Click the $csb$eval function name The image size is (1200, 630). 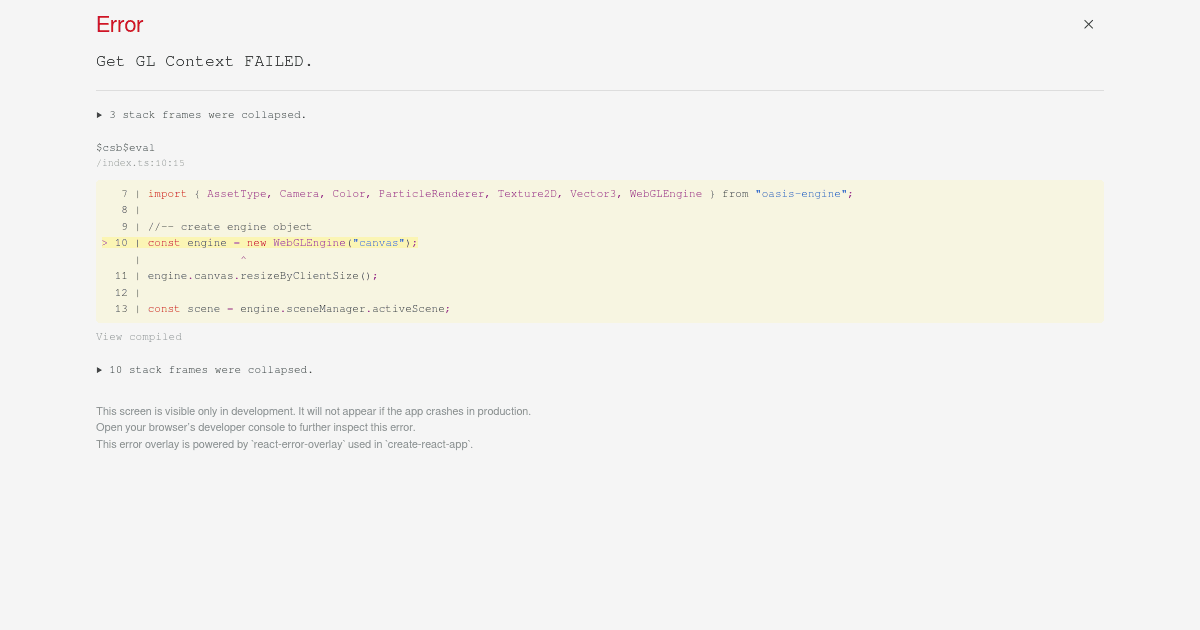coord(125,148)
